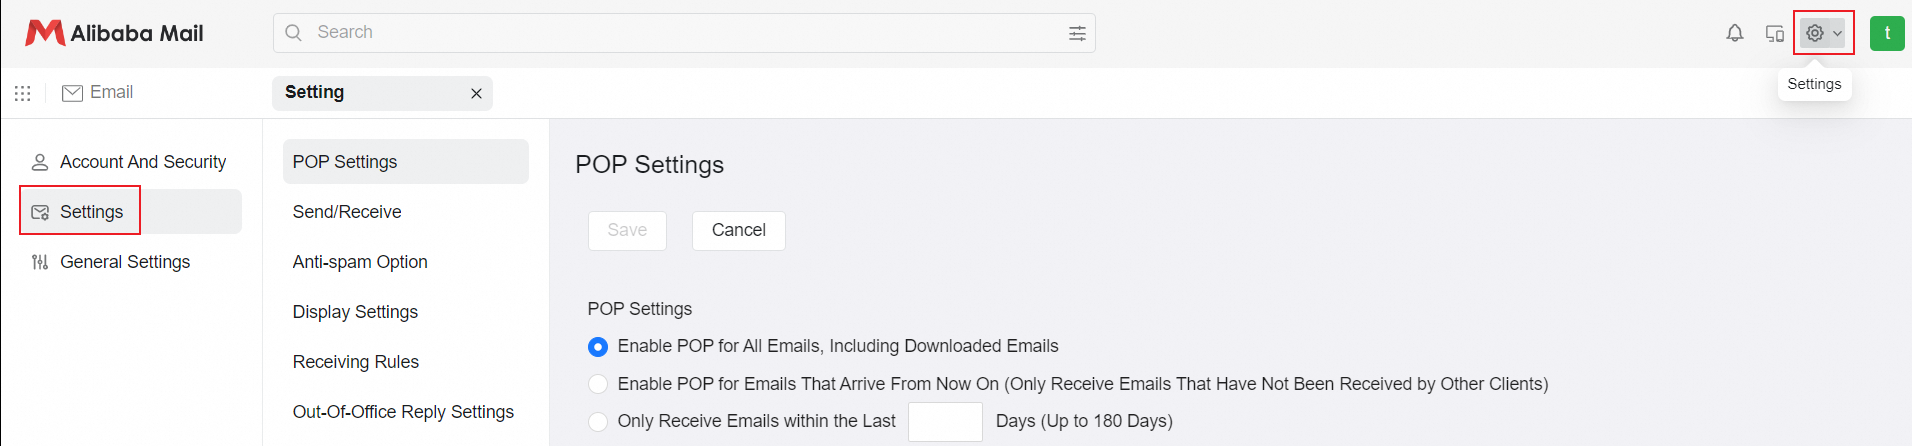Open General Settings section
The image size is (1912, 446).
pos(124,262)
